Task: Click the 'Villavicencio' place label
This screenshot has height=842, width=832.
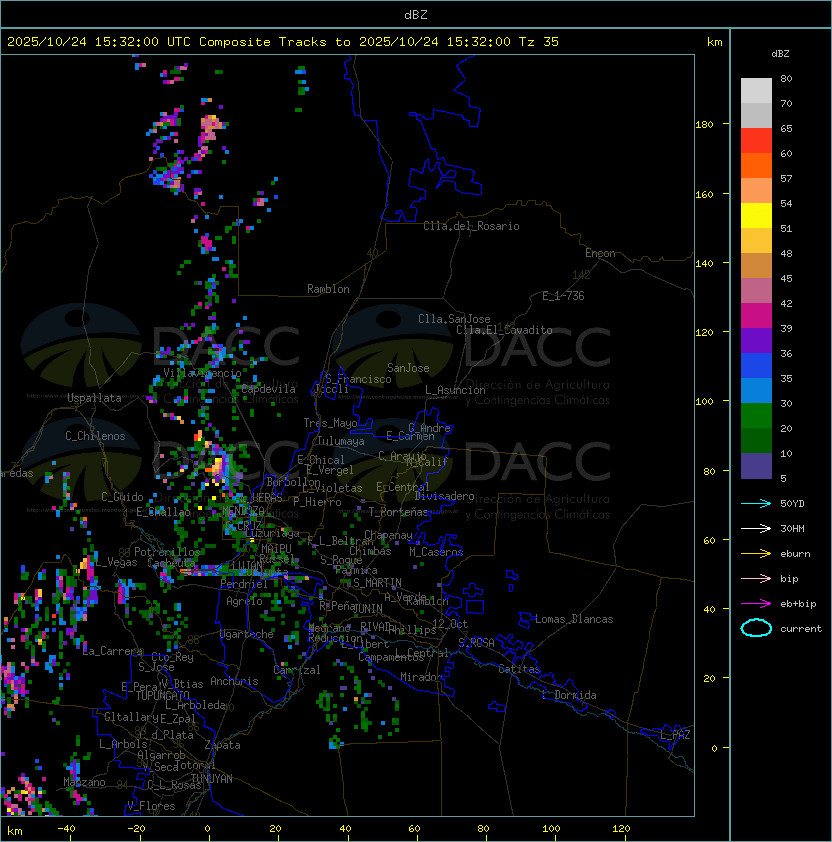Action: [202, 373]
